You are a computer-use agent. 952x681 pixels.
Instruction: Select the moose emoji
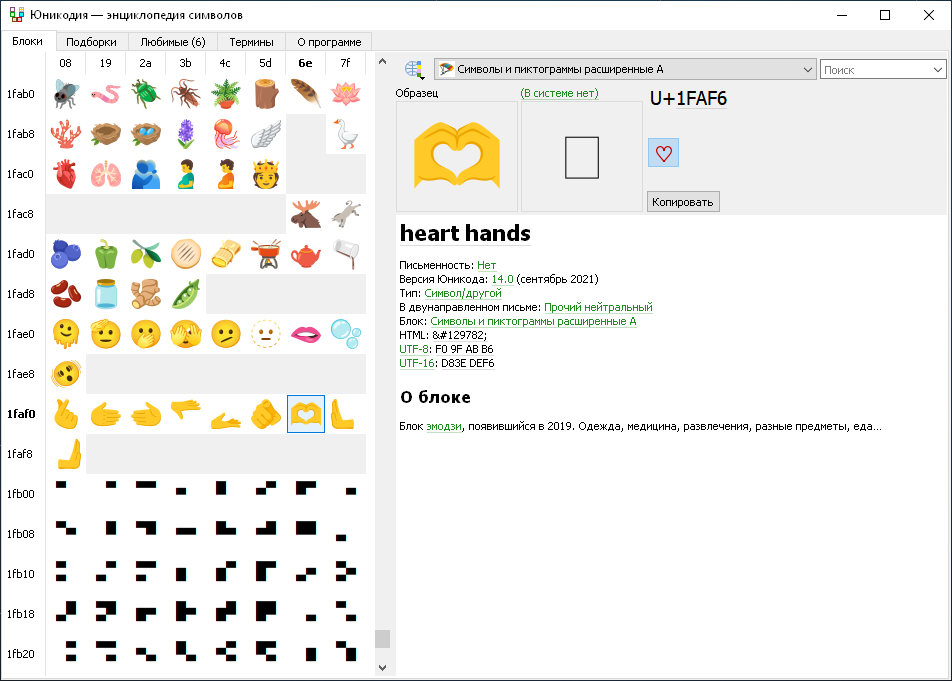coord(306,214)
